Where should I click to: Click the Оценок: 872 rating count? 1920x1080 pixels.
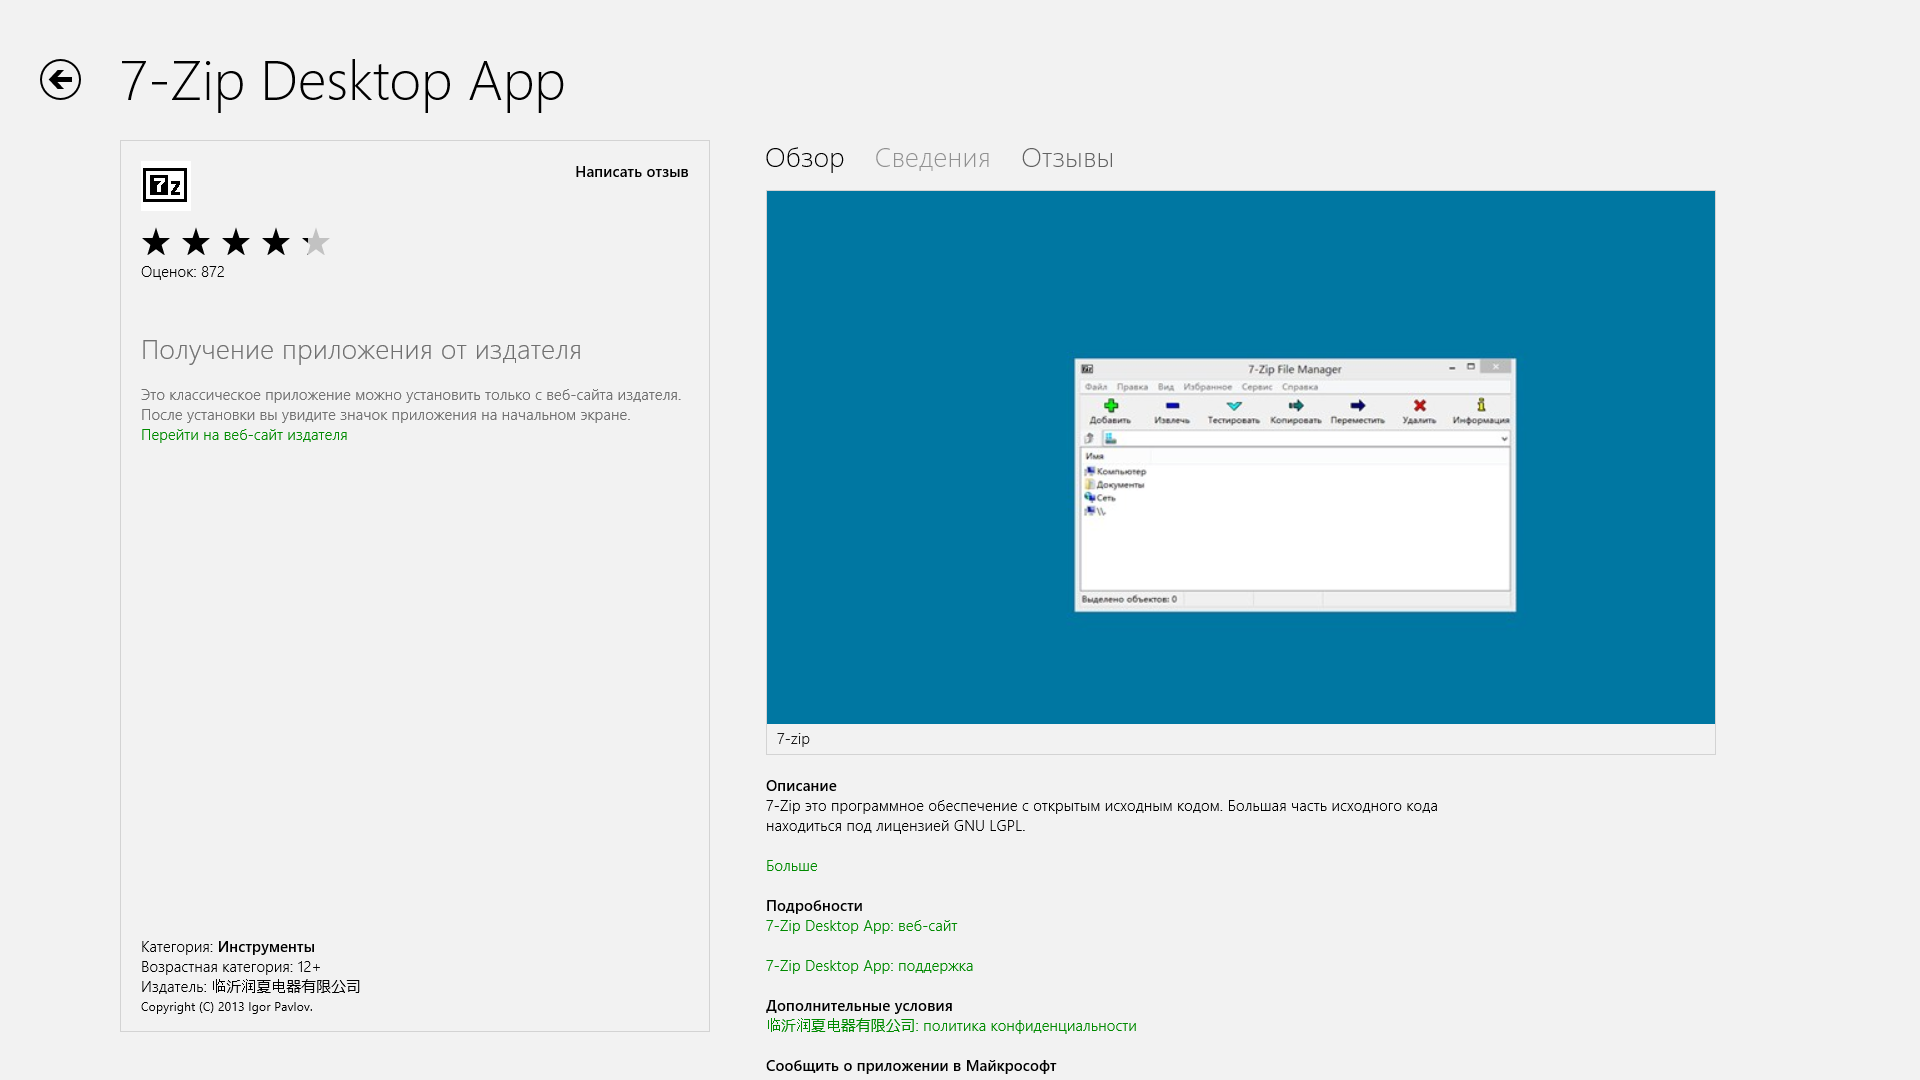[x=183, y=272]
